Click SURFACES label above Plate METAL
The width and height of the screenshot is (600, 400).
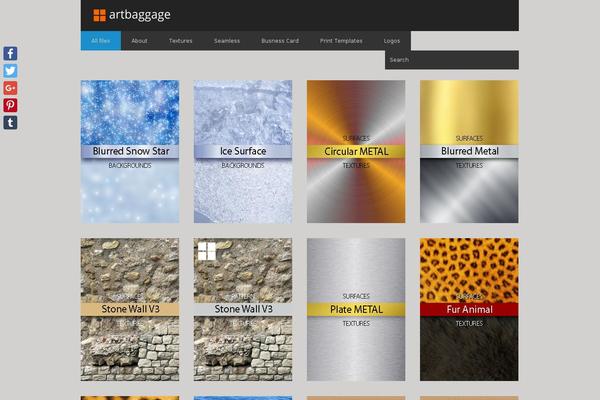[356, 296]
